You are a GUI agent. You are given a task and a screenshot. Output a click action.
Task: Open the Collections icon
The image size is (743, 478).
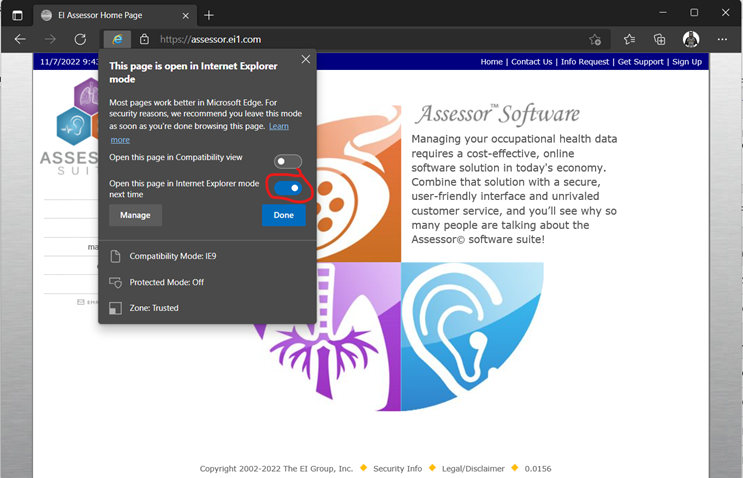click(x=659, y=39)
